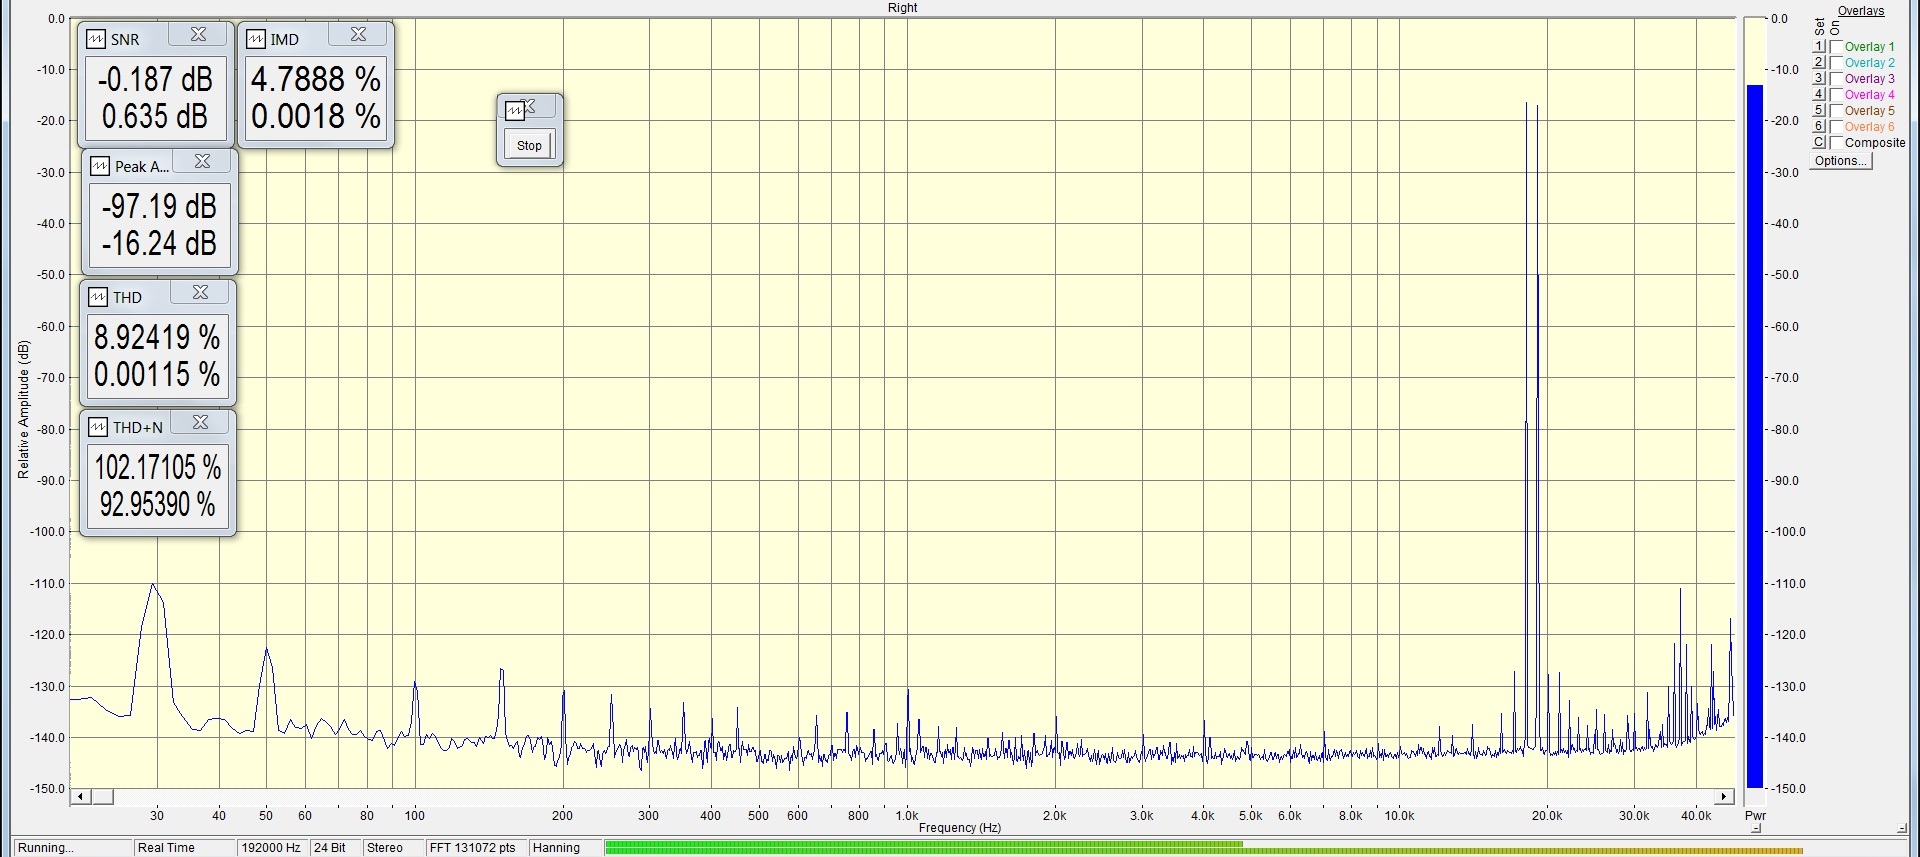Enable the Overlay 4 checkbox

coord(1836,95)
